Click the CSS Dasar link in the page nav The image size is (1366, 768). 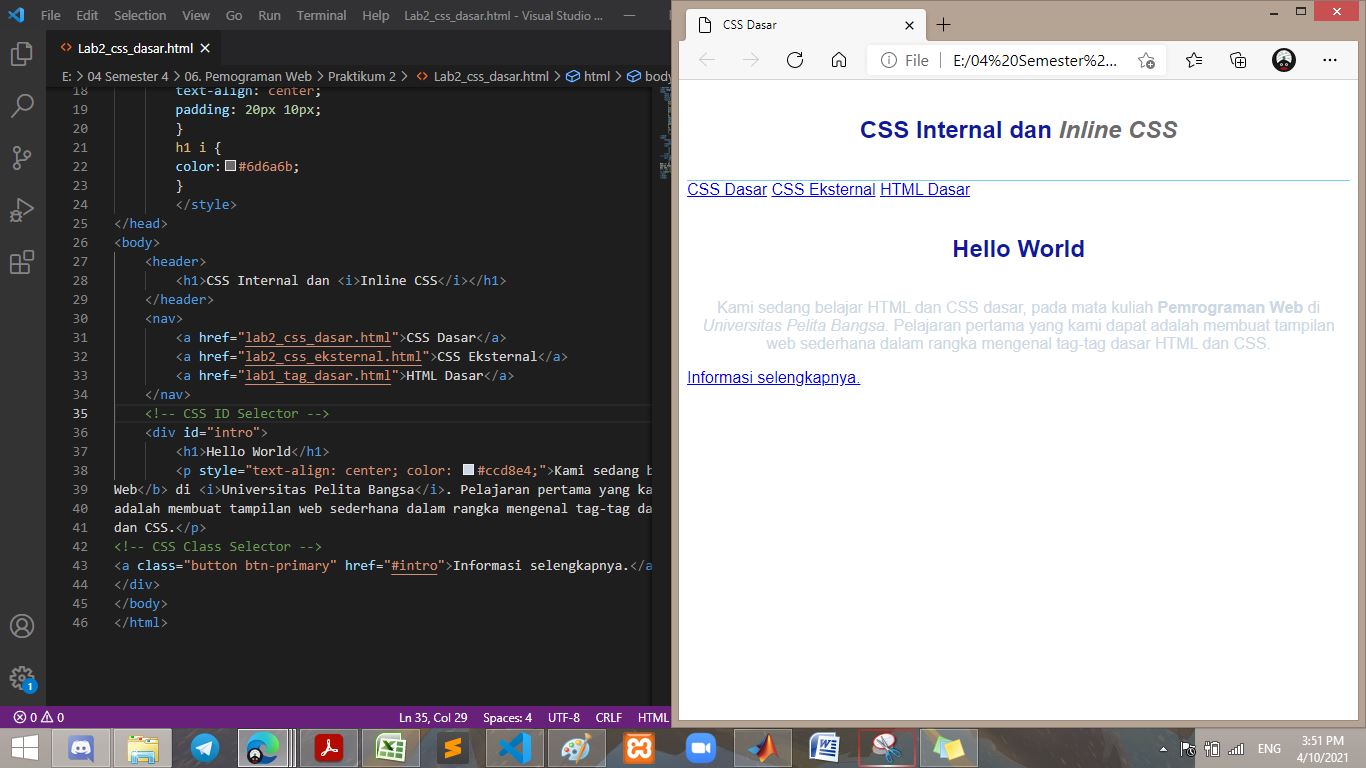tap(727, 190)
